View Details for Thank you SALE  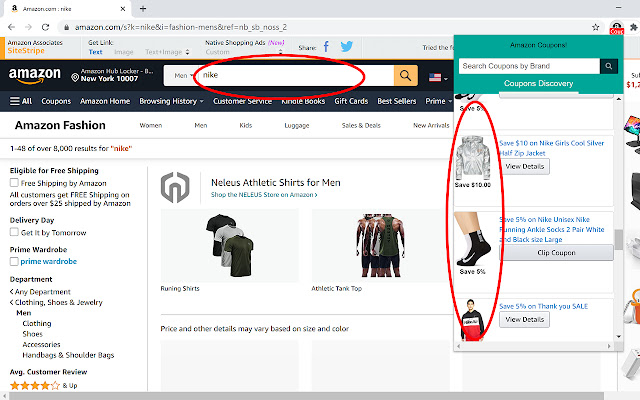coord(524,320)
